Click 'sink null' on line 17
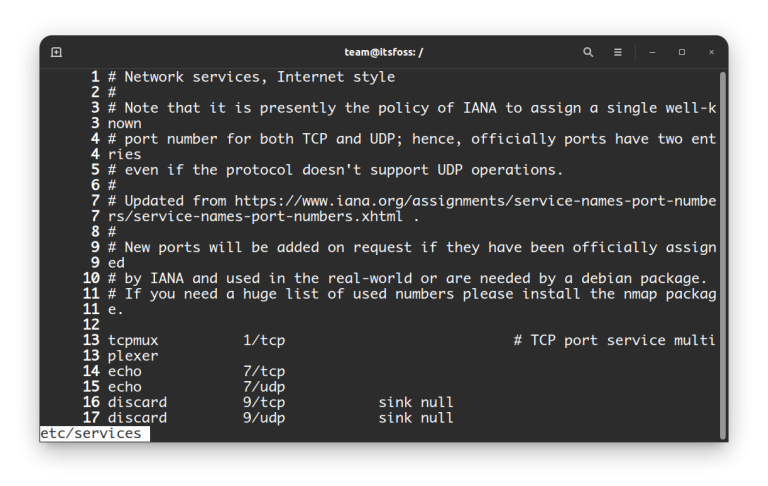Viewport: 768px width, 486px height. (x=415, y=417)
